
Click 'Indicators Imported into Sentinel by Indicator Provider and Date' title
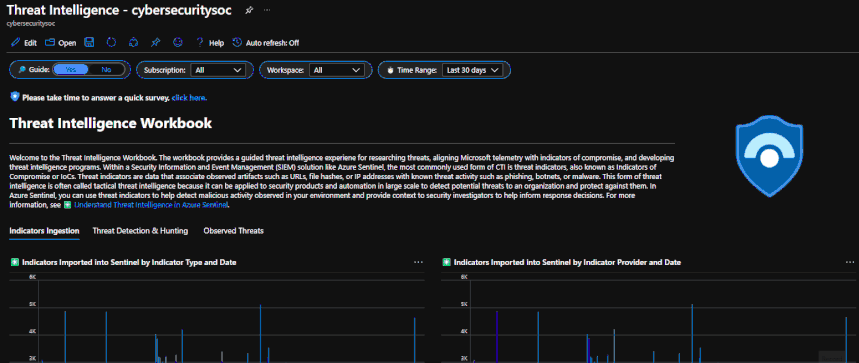coord(568,262)
